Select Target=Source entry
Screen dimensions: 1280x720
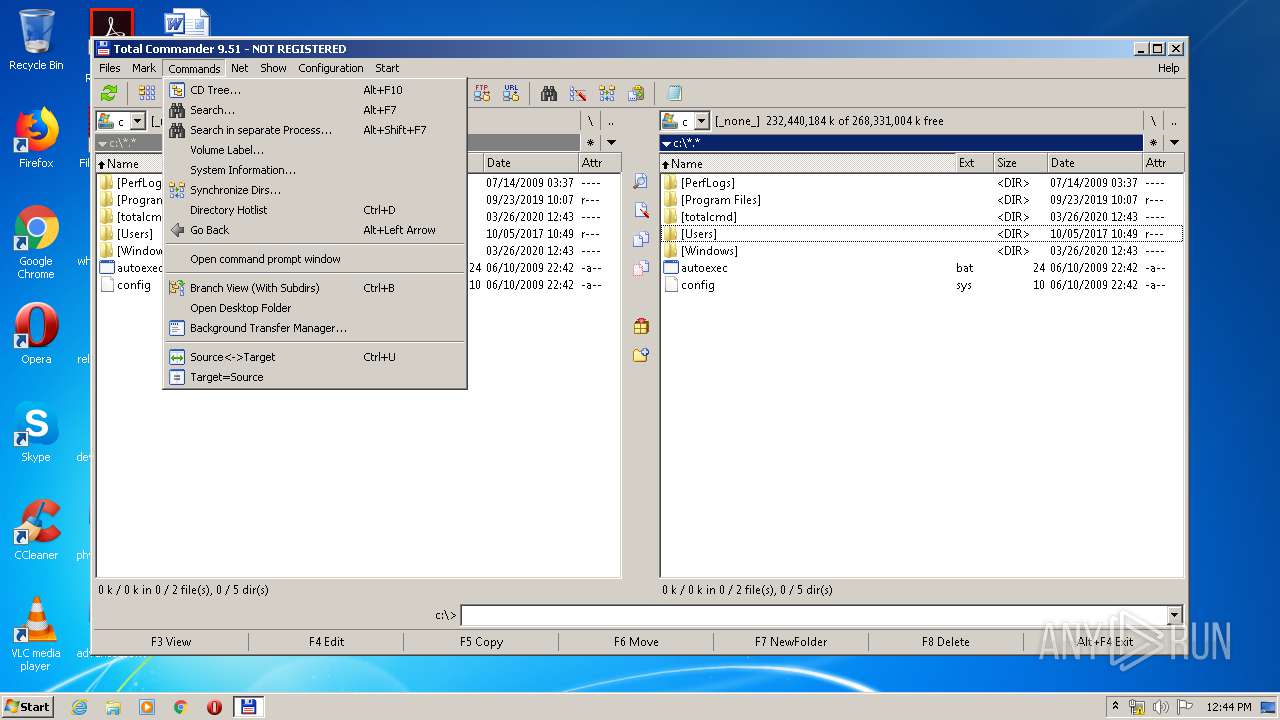click(x=315, y=377)
